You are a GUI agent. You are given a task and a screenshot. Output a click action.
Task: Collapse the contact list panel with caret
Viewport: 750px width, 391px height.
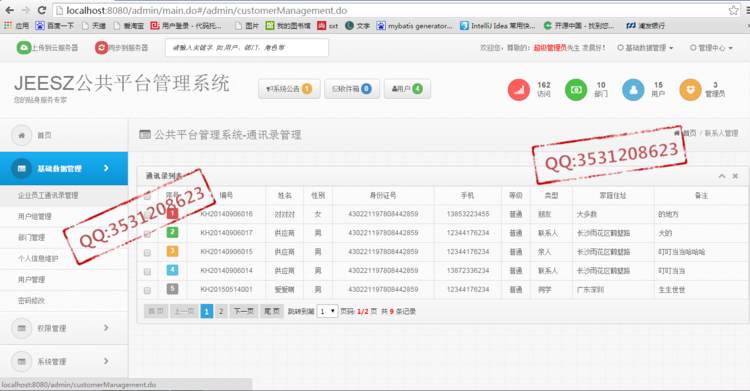point(722,176)
